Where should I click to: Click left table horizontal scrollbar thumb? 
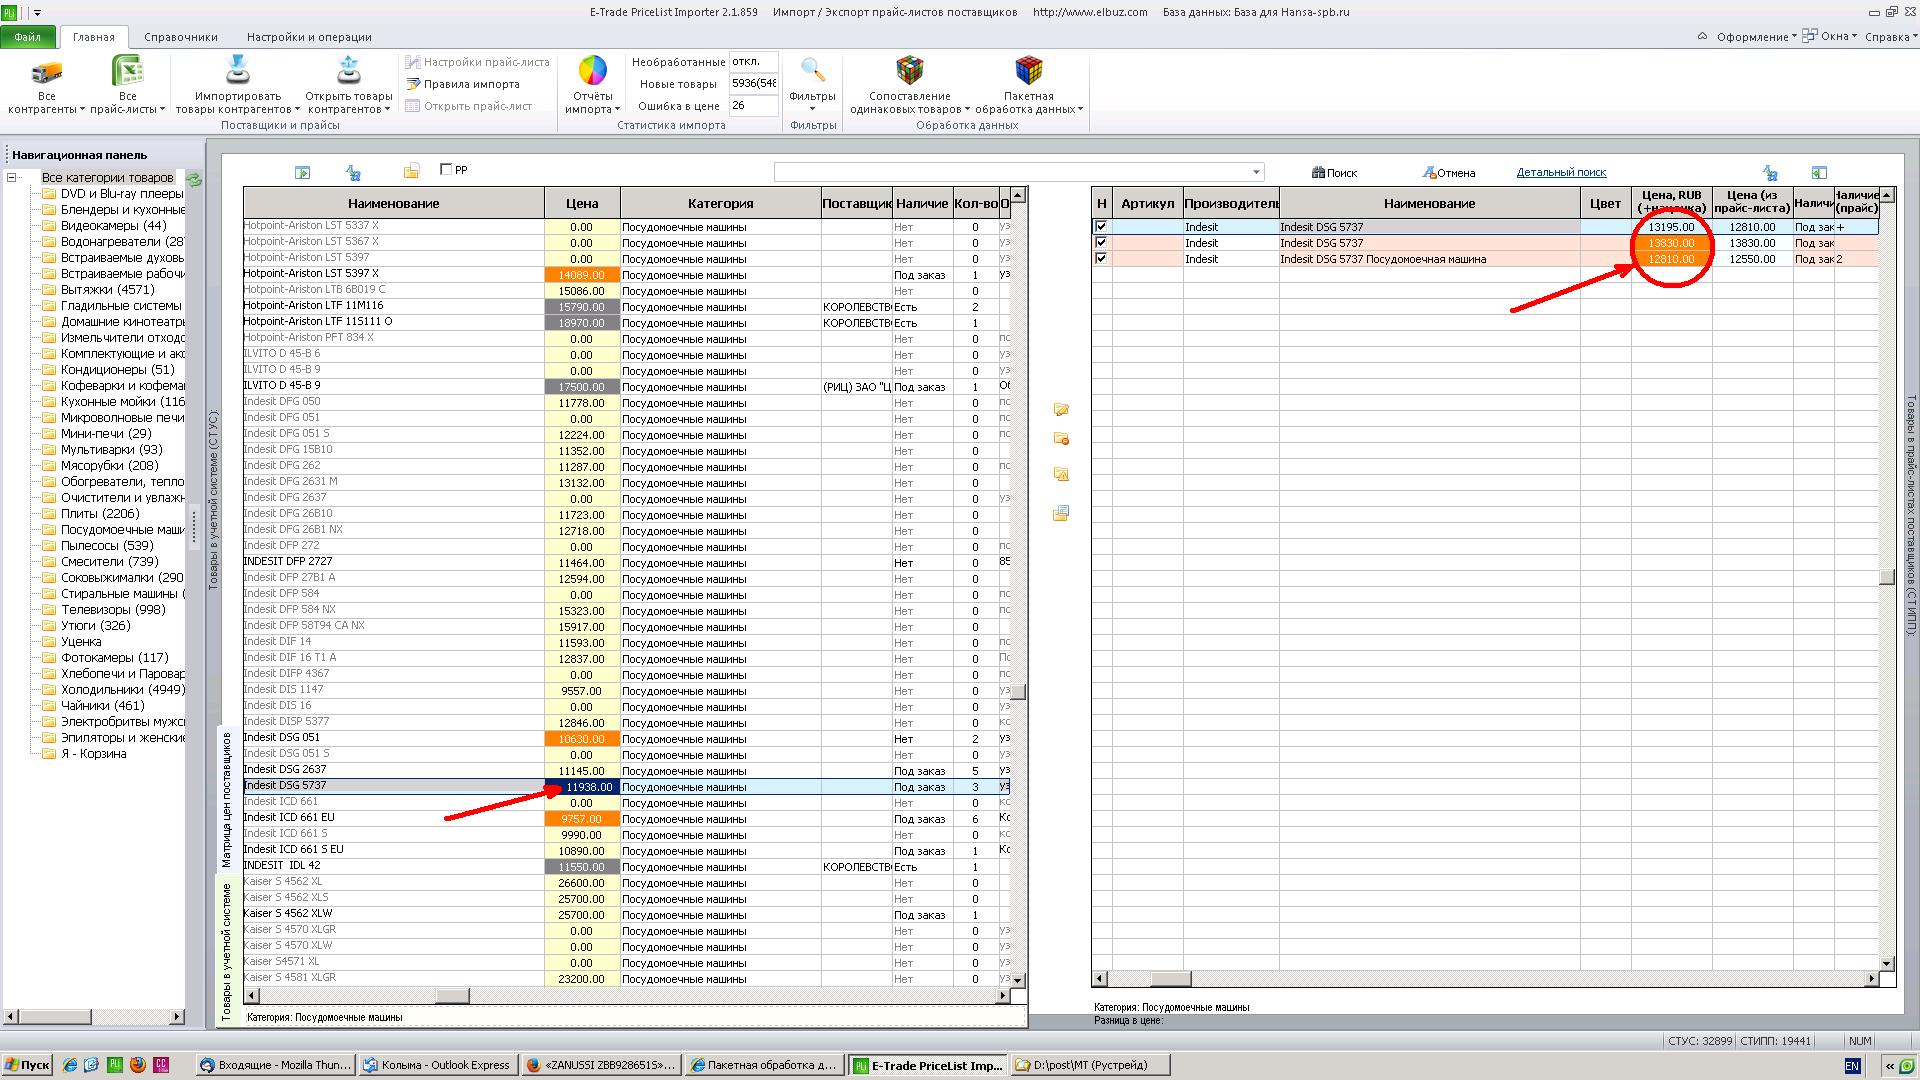[451, 996]
